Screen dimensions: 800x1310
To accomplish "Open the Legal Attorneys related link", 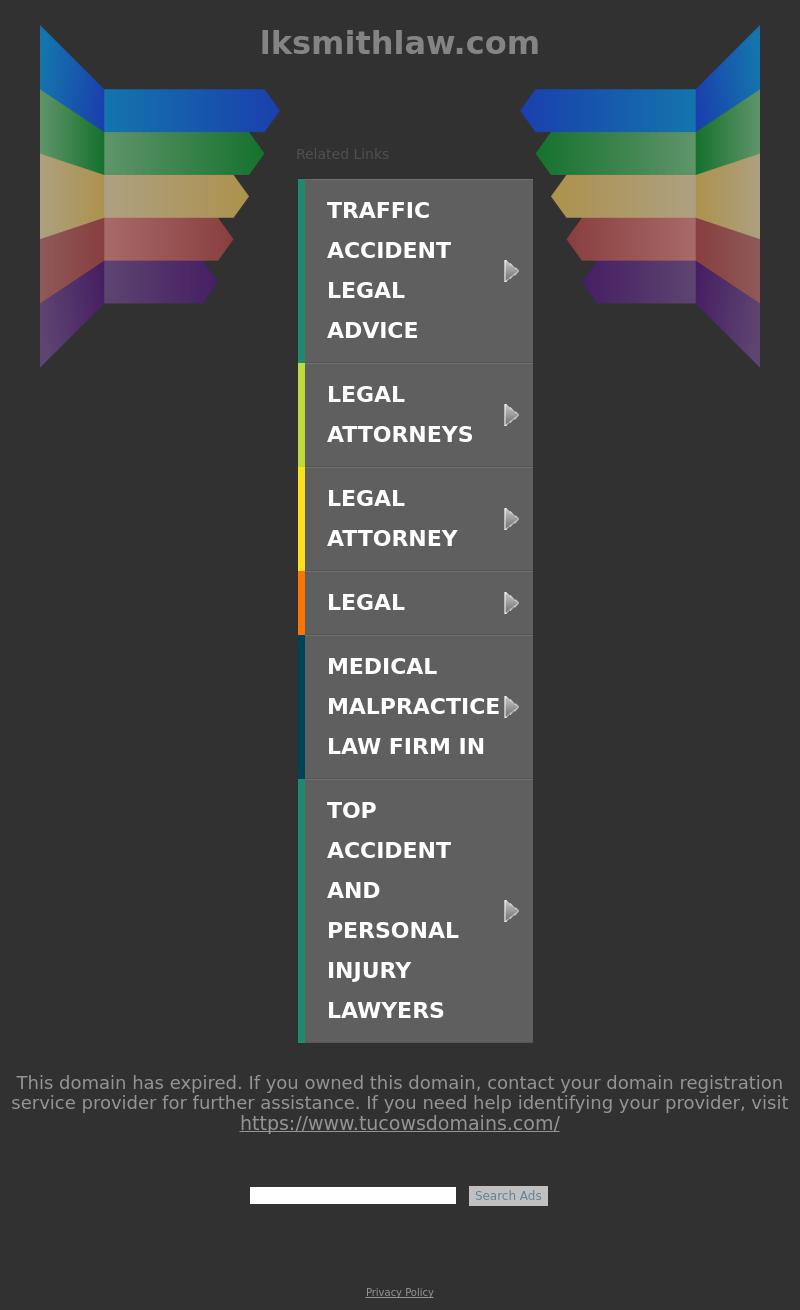I will 400,414.
